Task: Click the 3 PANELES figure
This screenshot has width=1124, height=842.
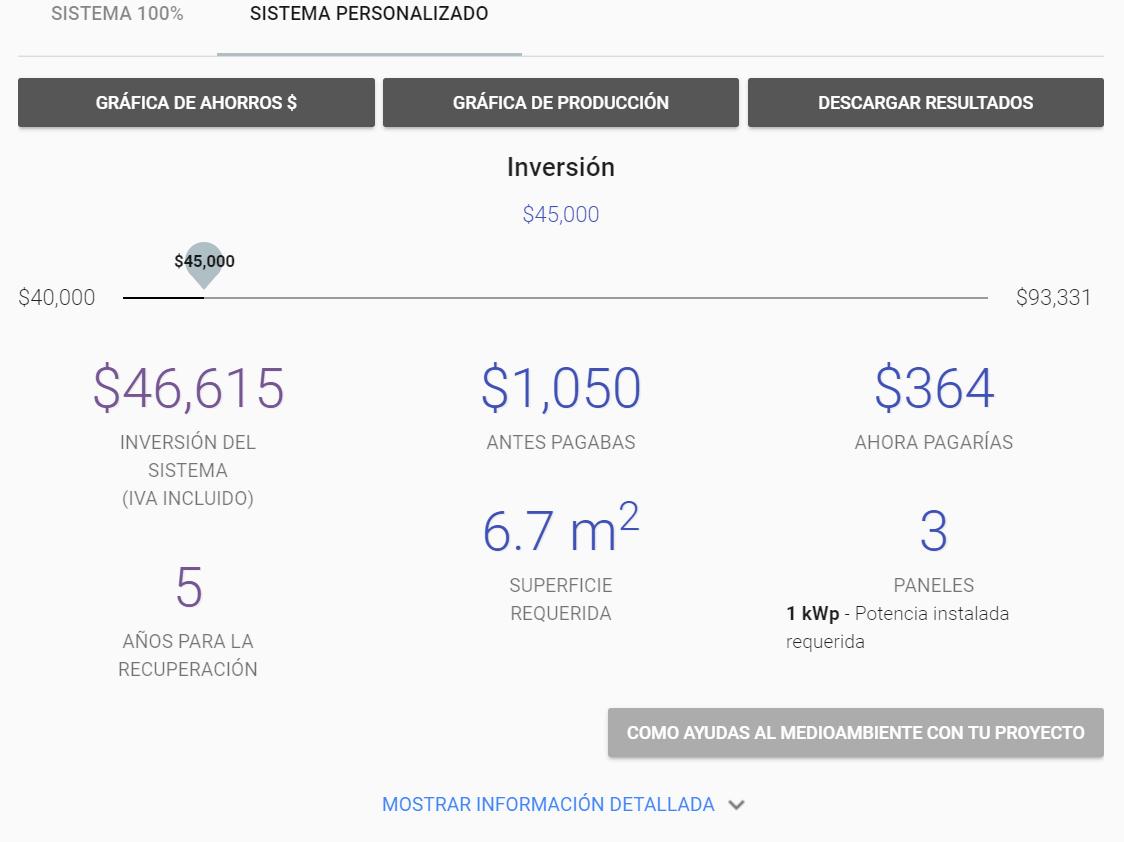Action: [933, 531]
